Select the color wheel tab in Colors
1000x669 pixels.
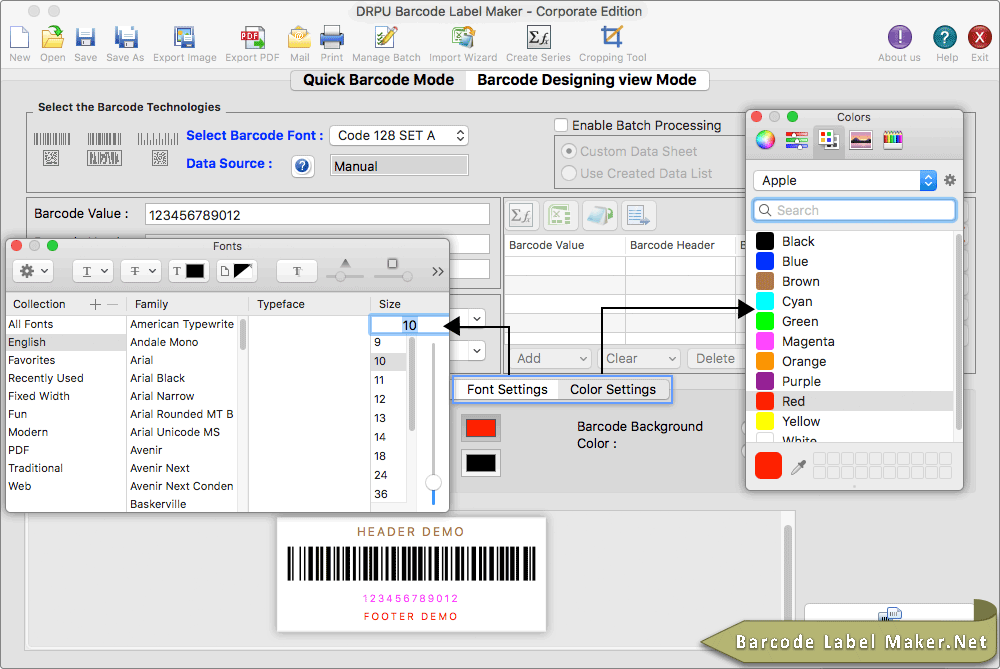pyautogui.click(x=765, y=140)
